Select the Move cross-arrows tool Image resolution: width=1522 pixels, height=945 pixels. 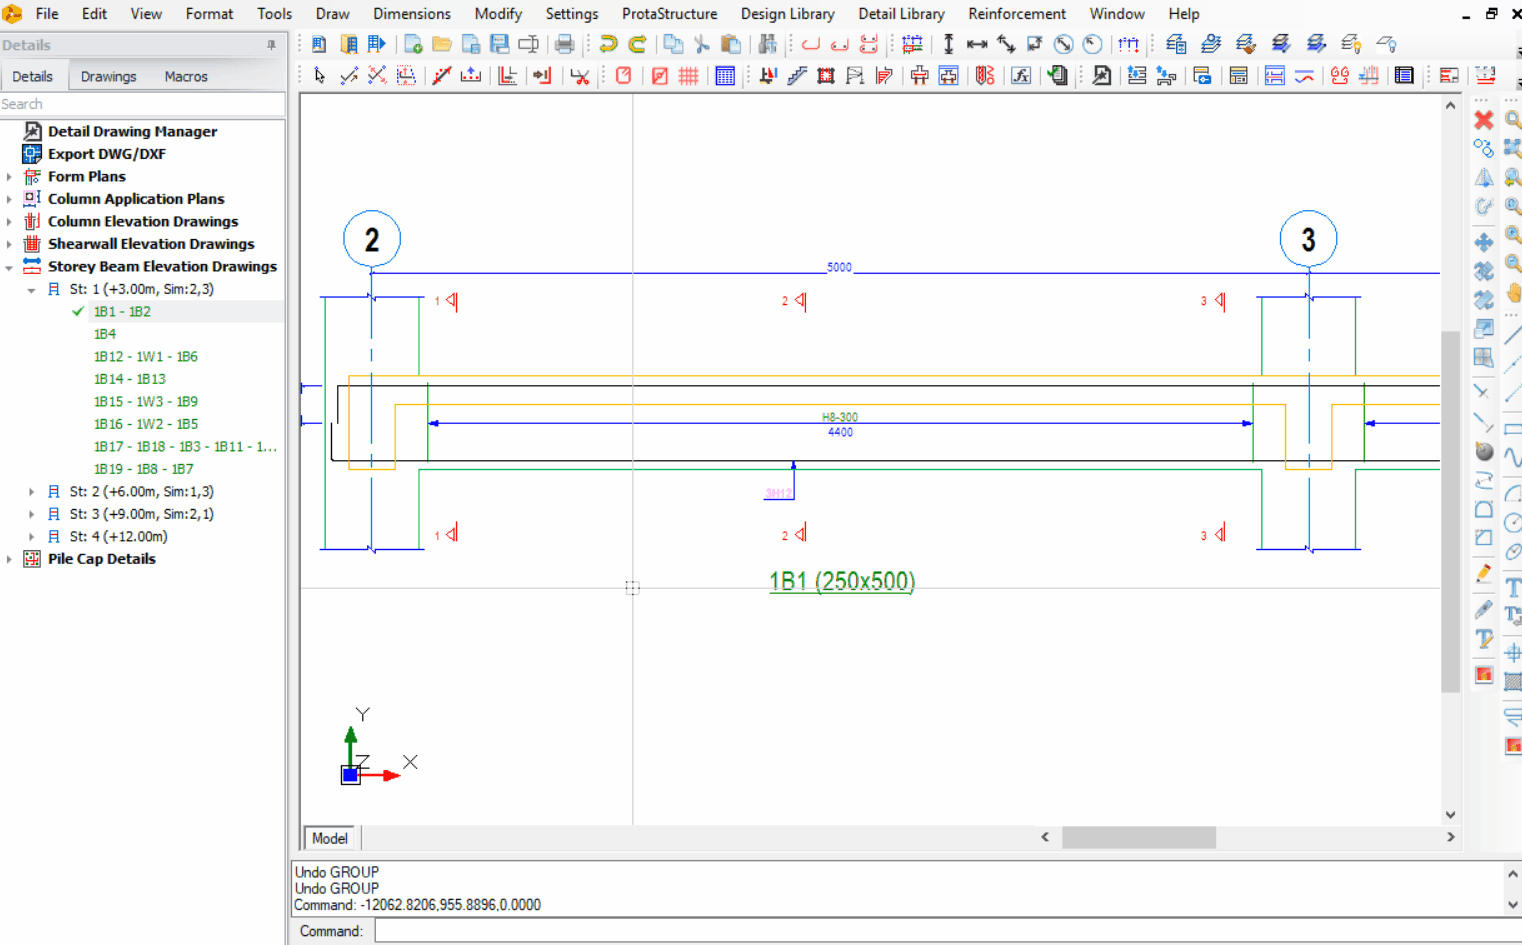coord(1484,242)
